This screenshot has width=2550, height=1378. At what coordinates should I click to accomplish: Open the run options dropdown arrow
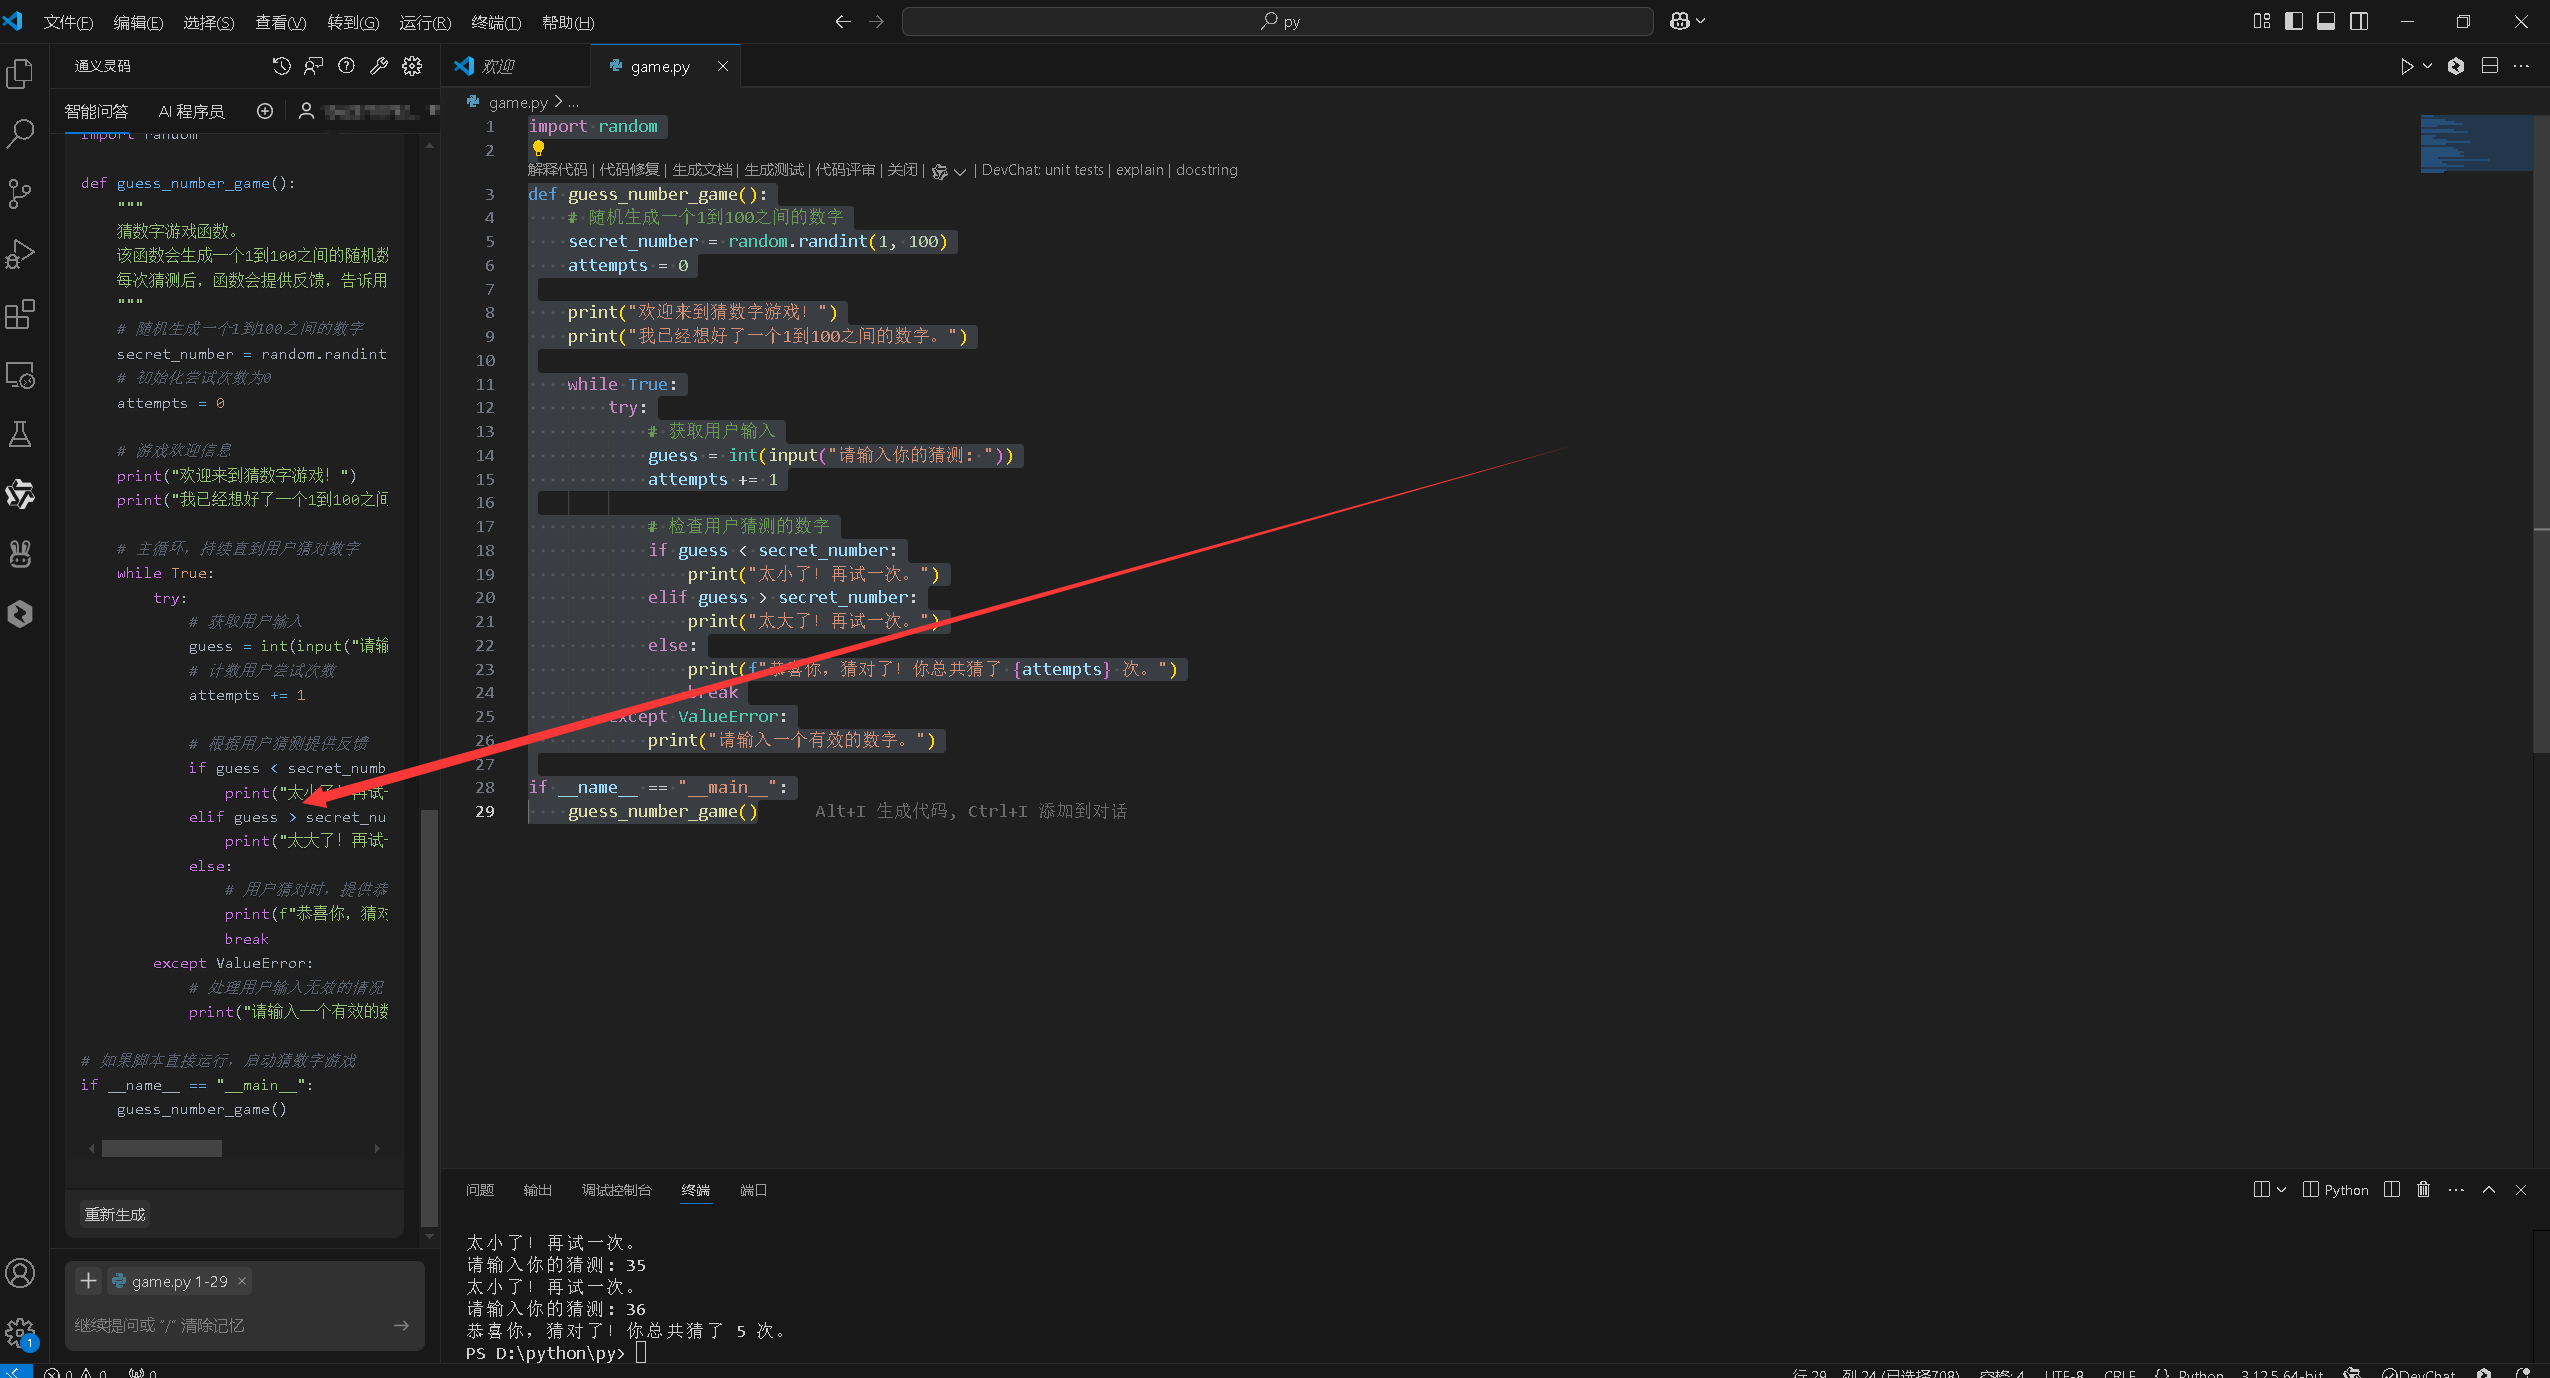(2427, 66)
